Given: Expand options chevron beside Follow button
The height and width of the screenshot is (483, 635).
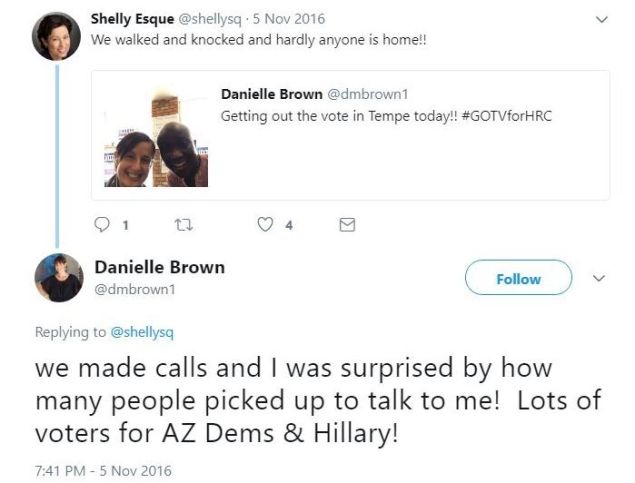Looking at the screenshot, I should [599, 278].
